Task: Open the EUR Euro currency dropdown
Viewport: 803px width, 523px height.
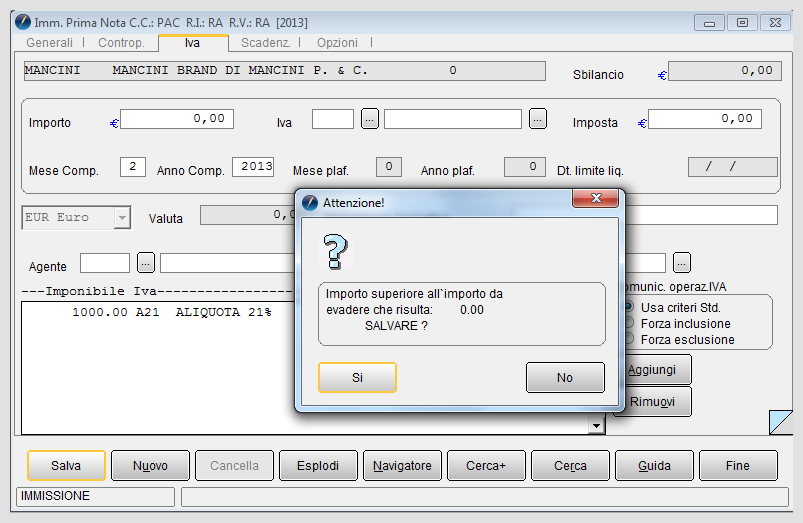Action: (x=122, y=218)
